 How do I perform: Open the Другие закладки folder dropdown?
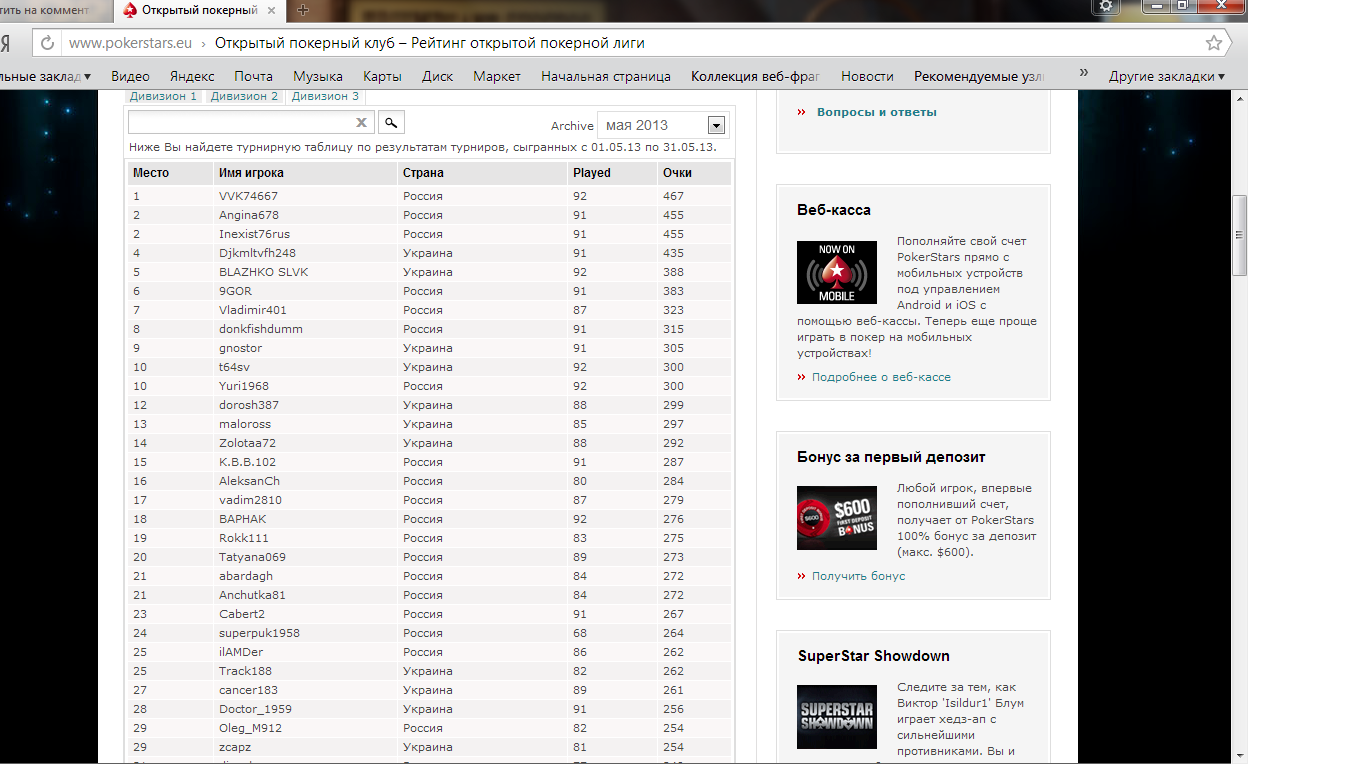click(x=1166, y=76)
